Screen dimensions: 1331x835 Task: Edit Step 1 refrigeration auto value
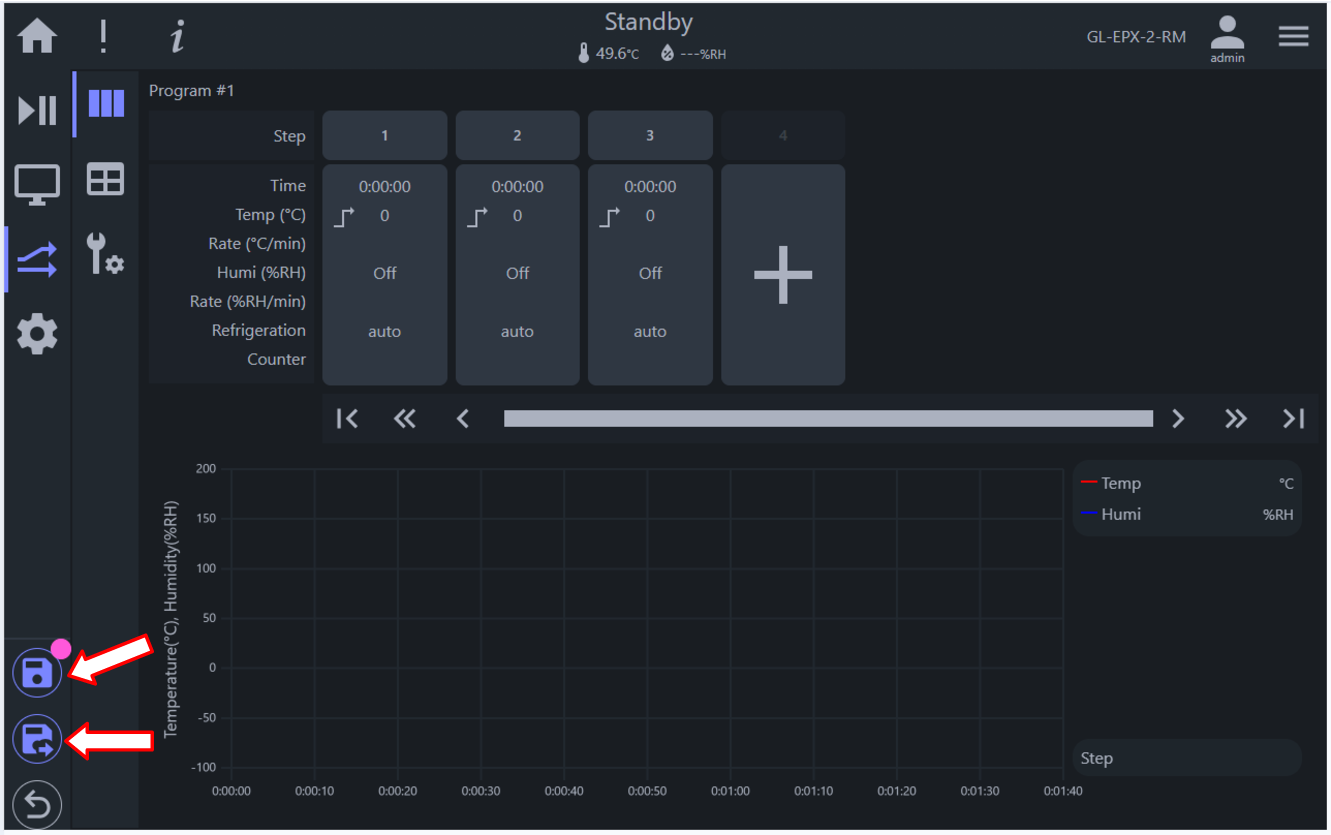tap(385, 332)
